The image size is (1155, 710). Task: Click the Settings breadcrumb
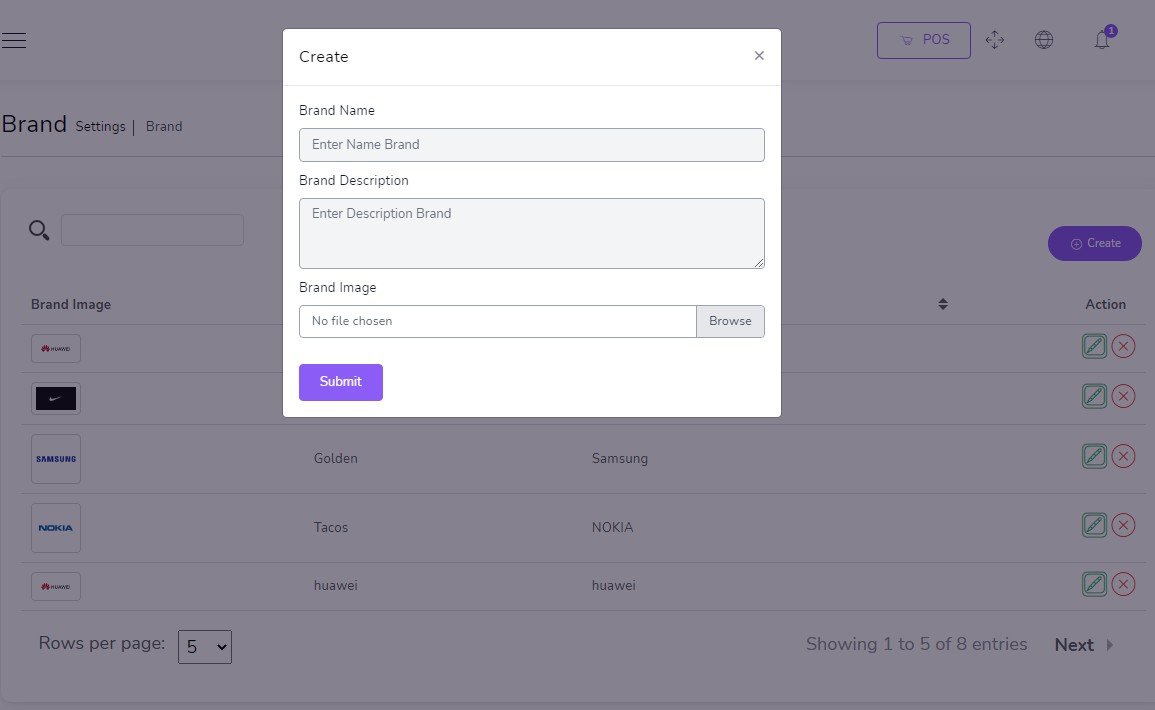pos(100,126)
